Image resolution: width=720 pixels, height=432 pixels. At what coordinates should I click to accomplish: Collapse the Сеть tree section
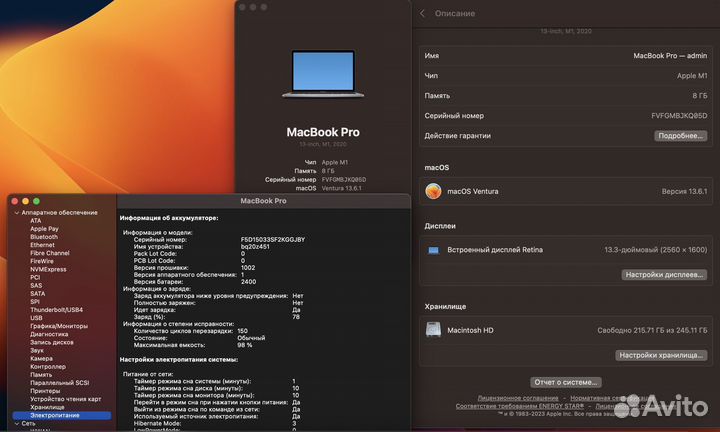[x=17, y=423]
